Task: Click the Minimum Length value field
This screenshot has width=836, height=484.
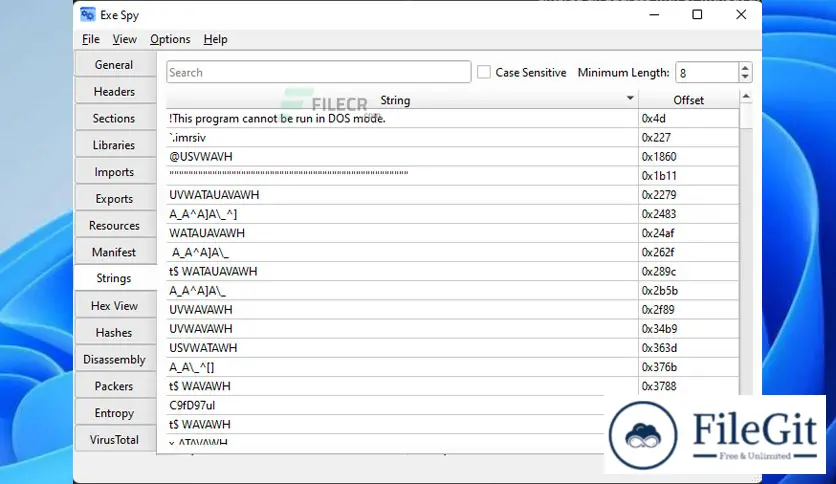Action: 707,72
